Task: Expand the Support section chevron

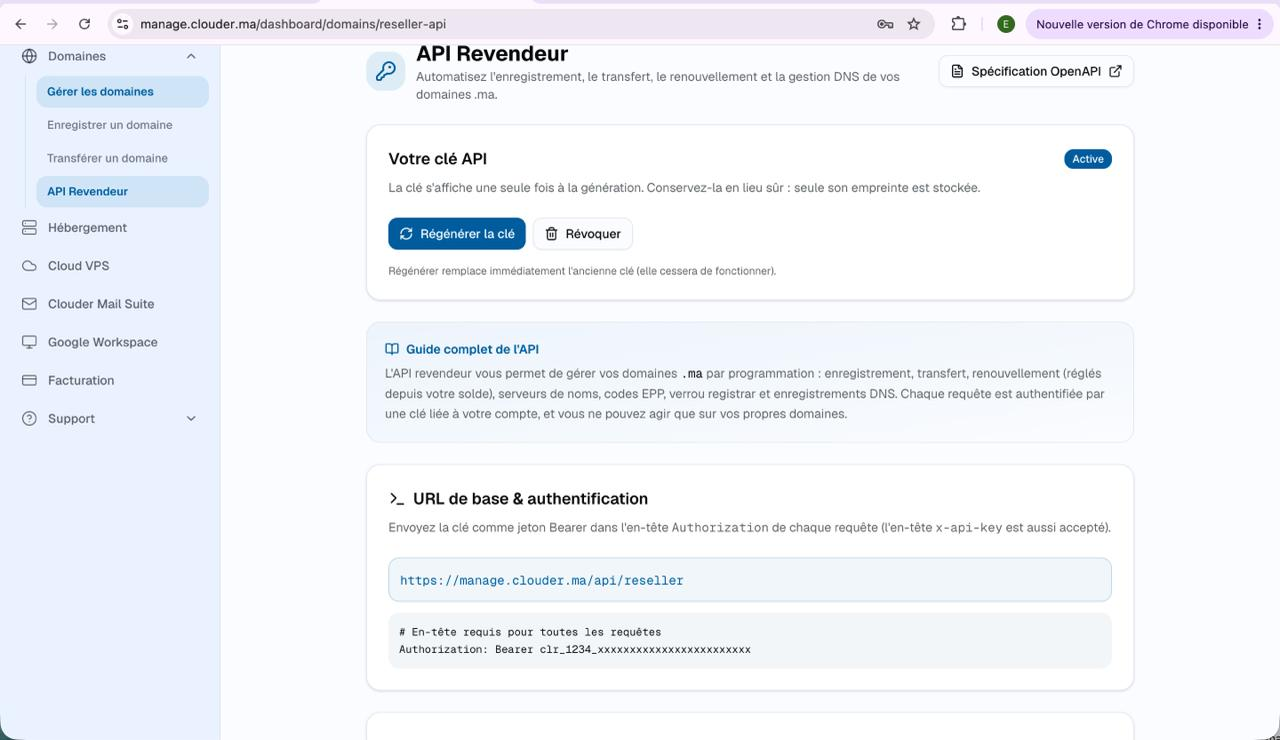Action: click(x=191, y=418)
